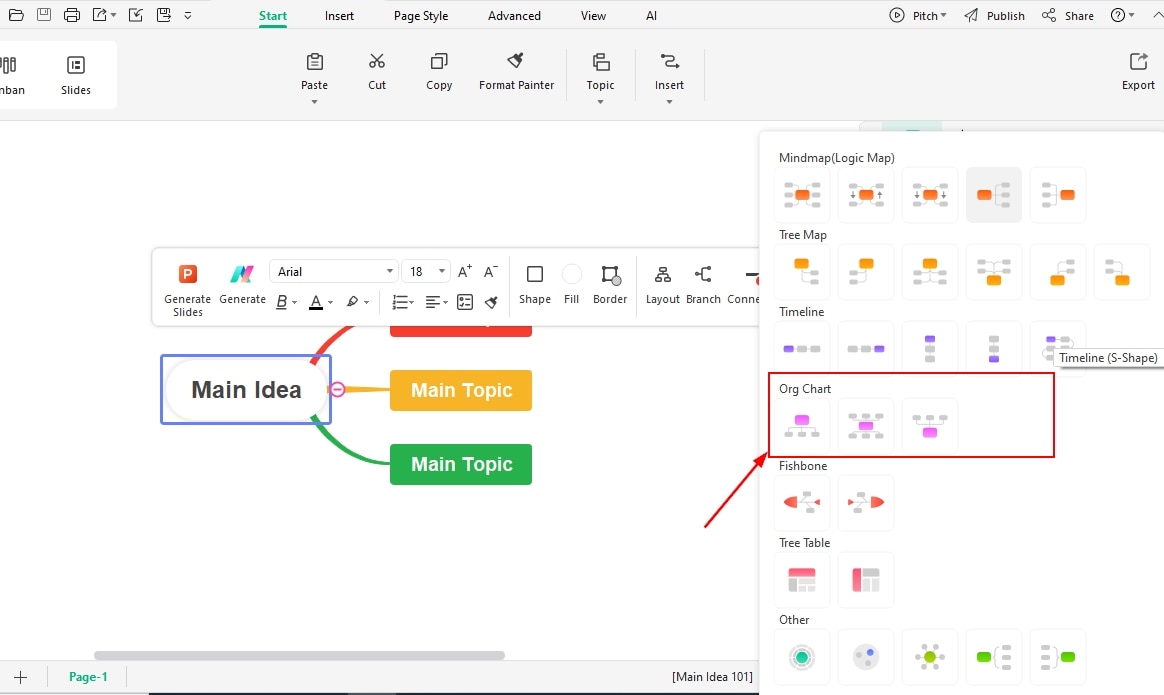Click the Print icon in quick access toolbar
This screenshot has height=695, width=1164.
click(x=71, y=14)
